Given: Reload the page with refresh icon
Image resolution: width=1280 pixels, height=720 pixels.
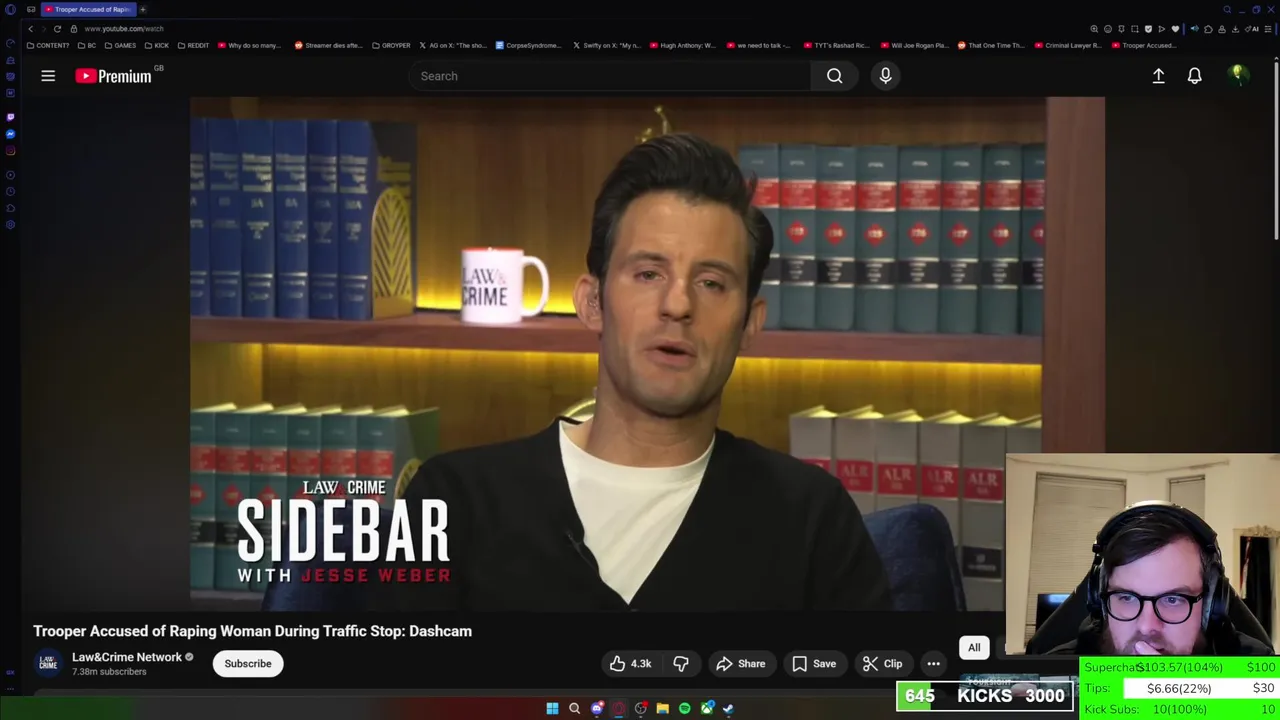Looking at the screenshot, I should [x=57, y=29].
